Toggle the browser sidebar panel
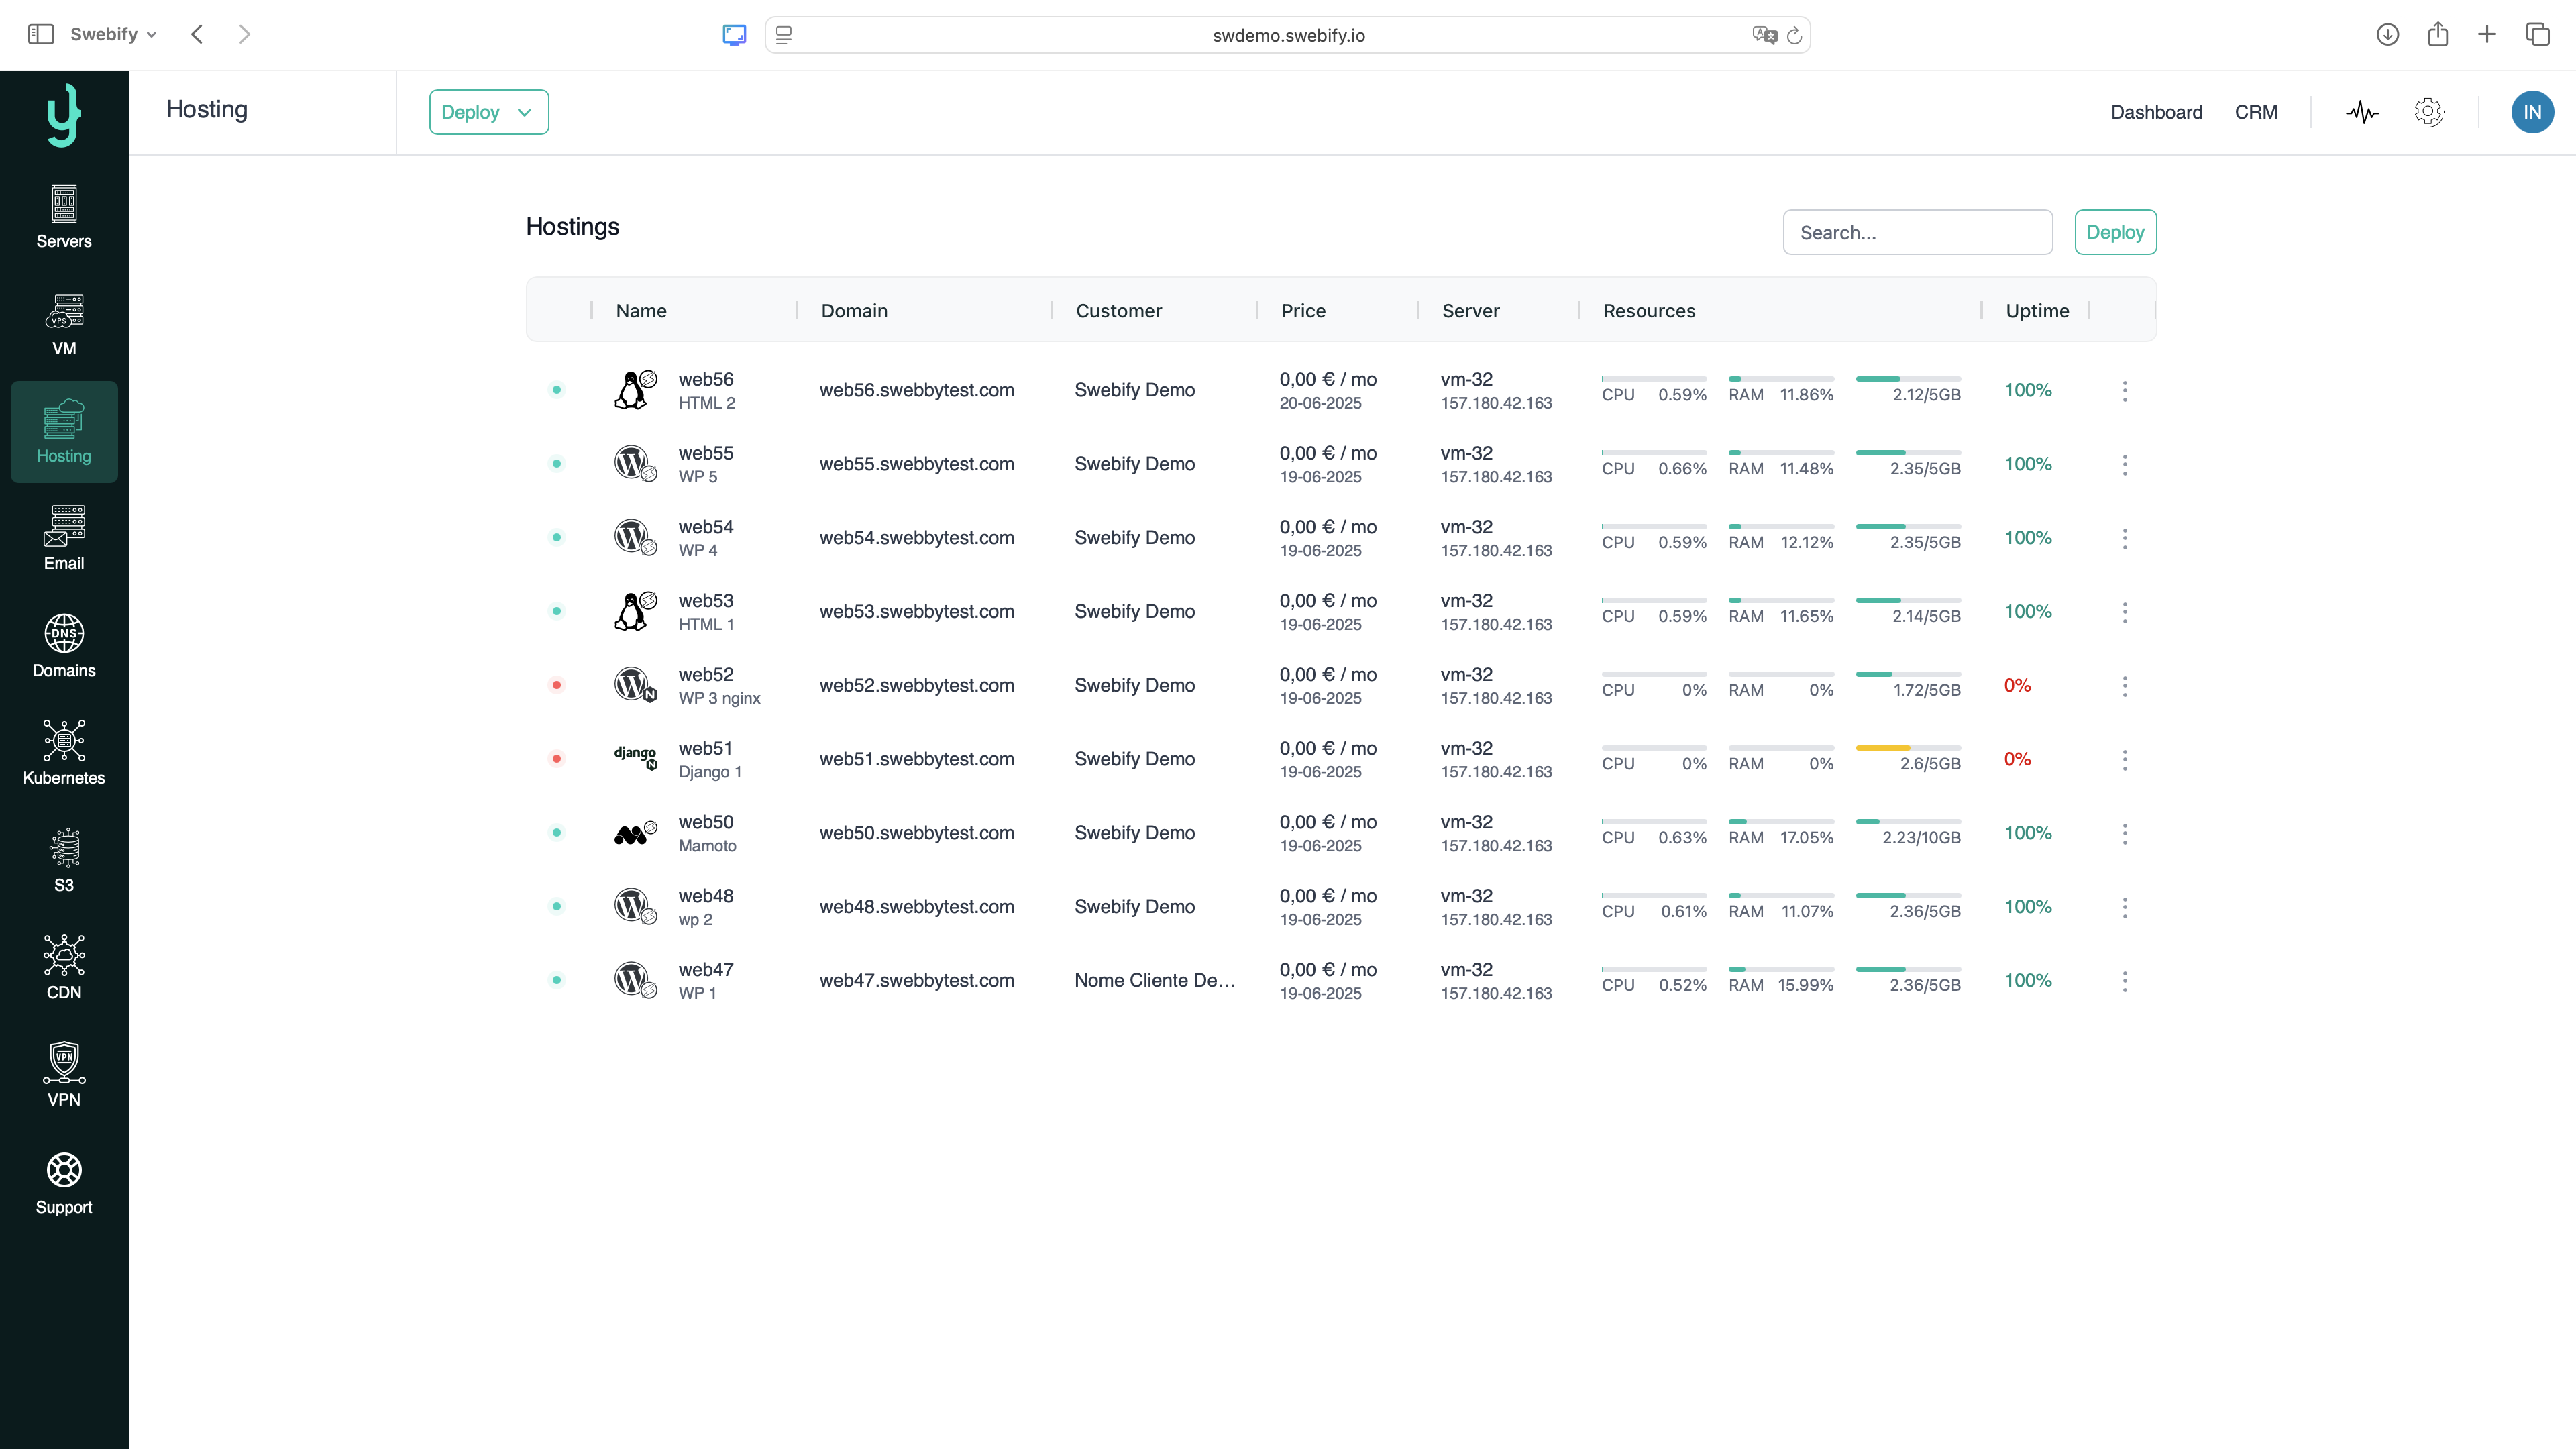The height and width of the screenshot is (1449, 2576). click(41, 34)
